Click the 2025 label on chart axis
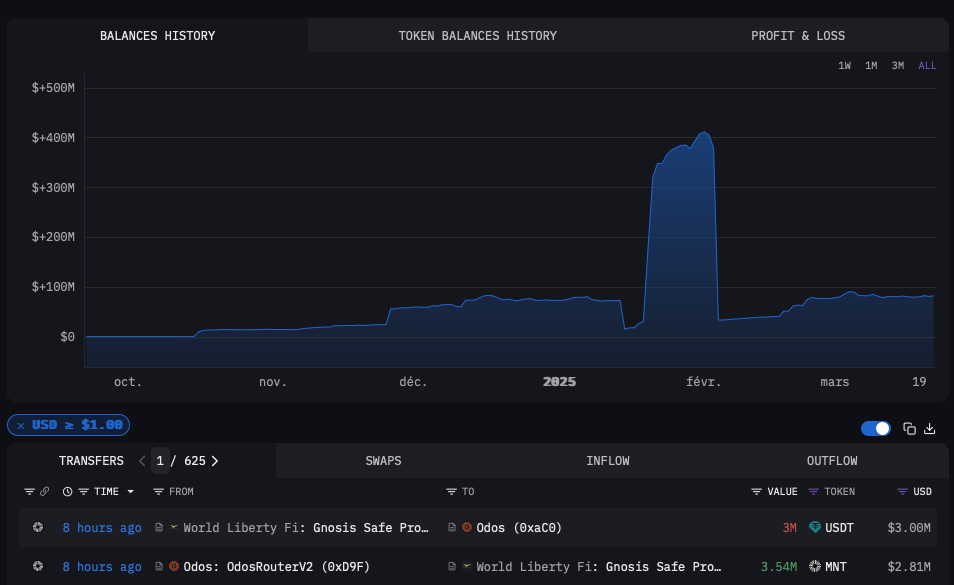Screen dimensions: 954x585 point(559,382)
